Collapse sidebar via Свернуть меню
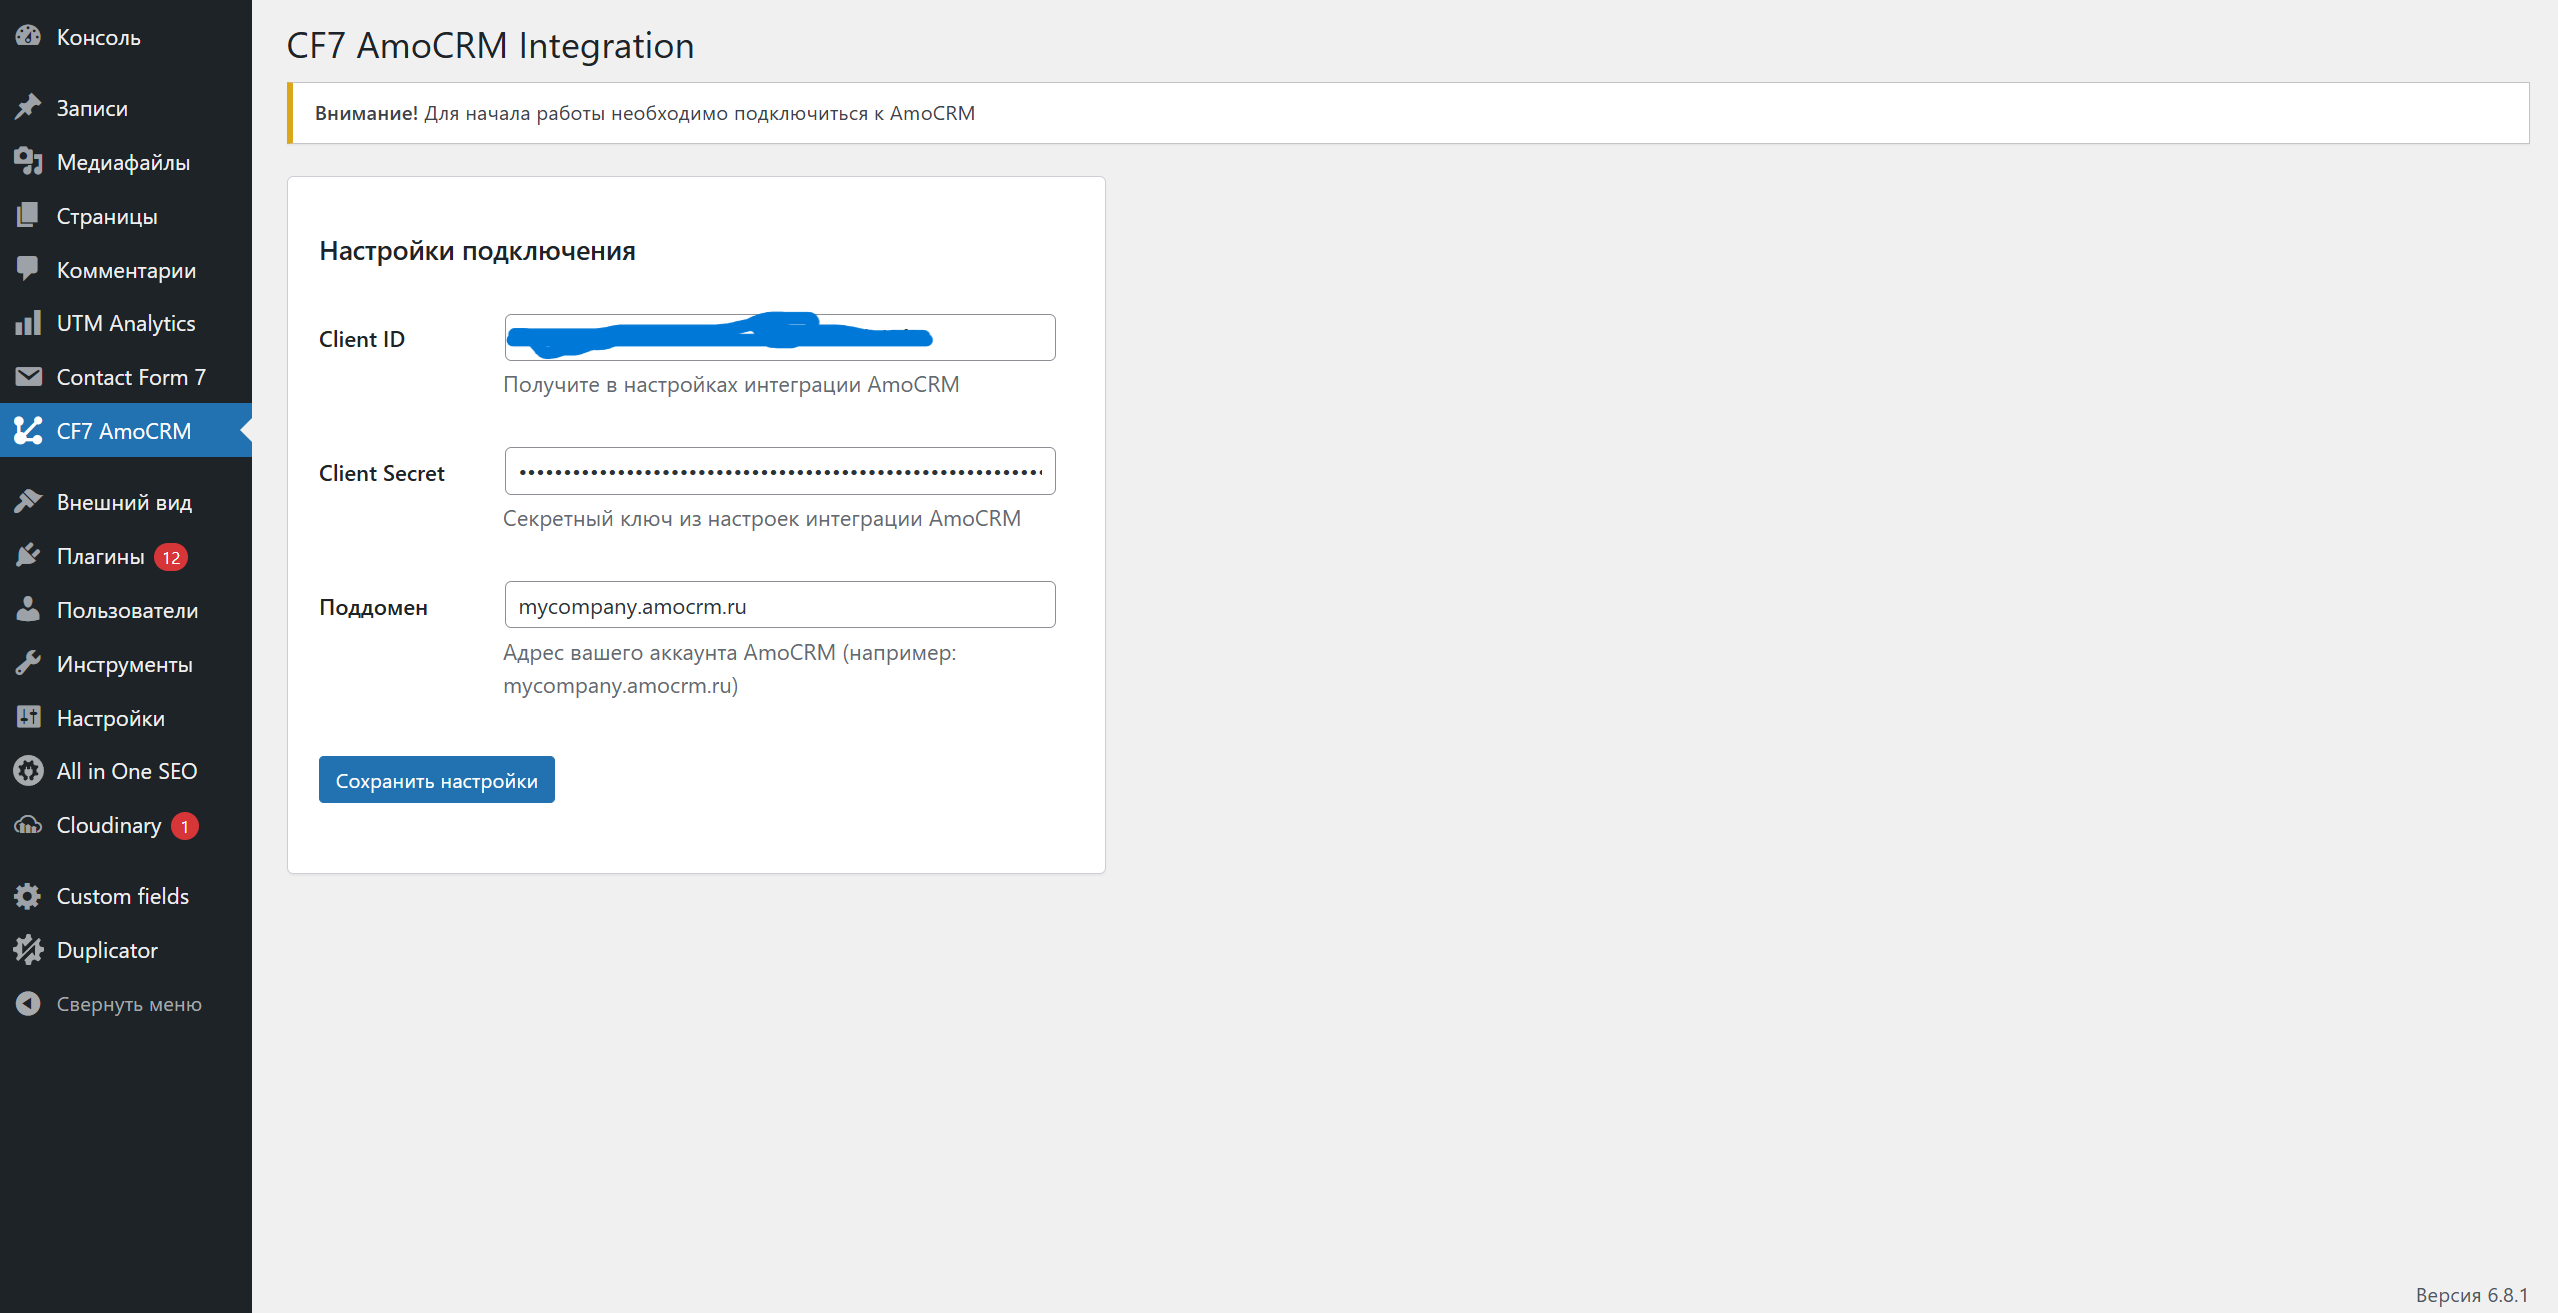The height and width of the screenshot is (1313, 2558). tap(126, 1004)
